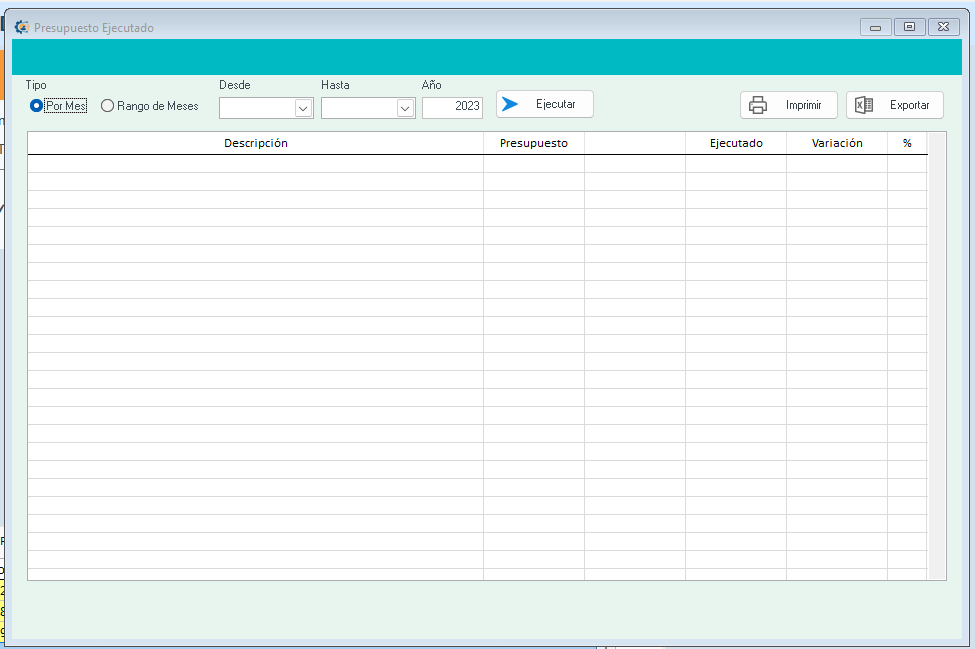Click the table's vertical scrollbar track
Screen dimensions: 975x649
(937, 360)
